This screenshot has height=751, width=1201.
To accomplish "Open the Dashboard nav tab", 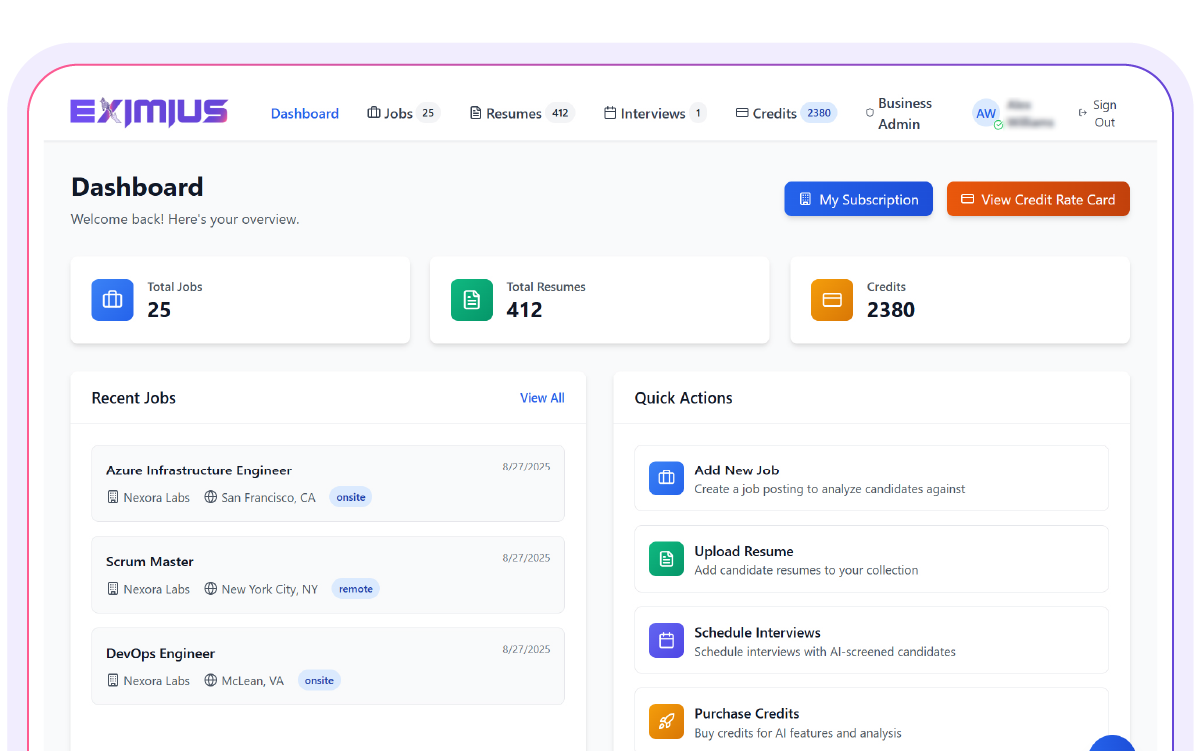I will 305,114.
